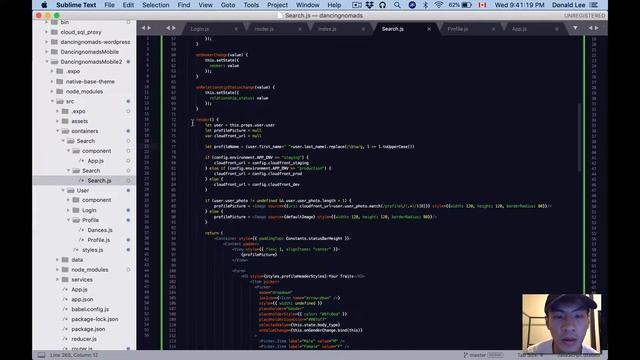The width and height of the screenshot is (640, 360).
Task: Open reducer.js in the sidebar
Action: point(84,339)
